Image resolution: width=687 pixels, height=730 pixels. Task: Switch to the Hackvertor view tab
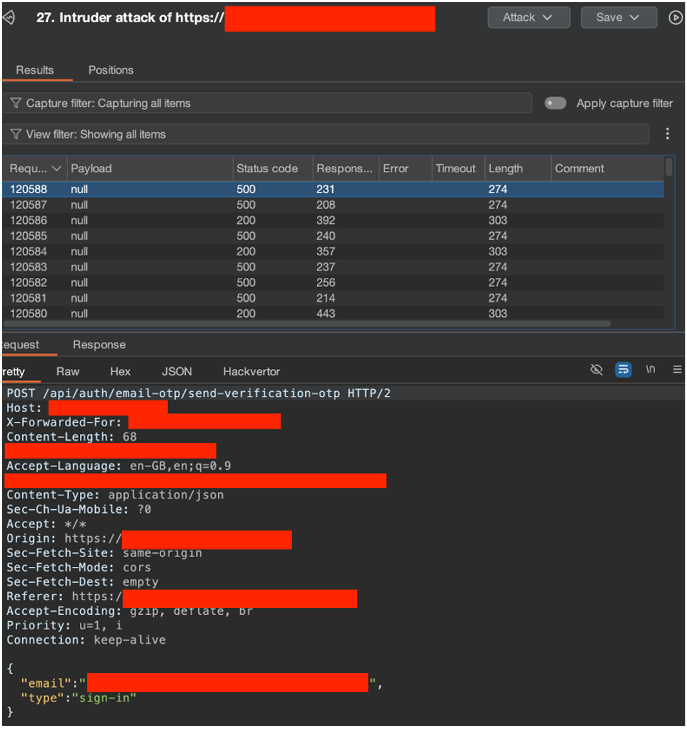(x=251, y=371)
